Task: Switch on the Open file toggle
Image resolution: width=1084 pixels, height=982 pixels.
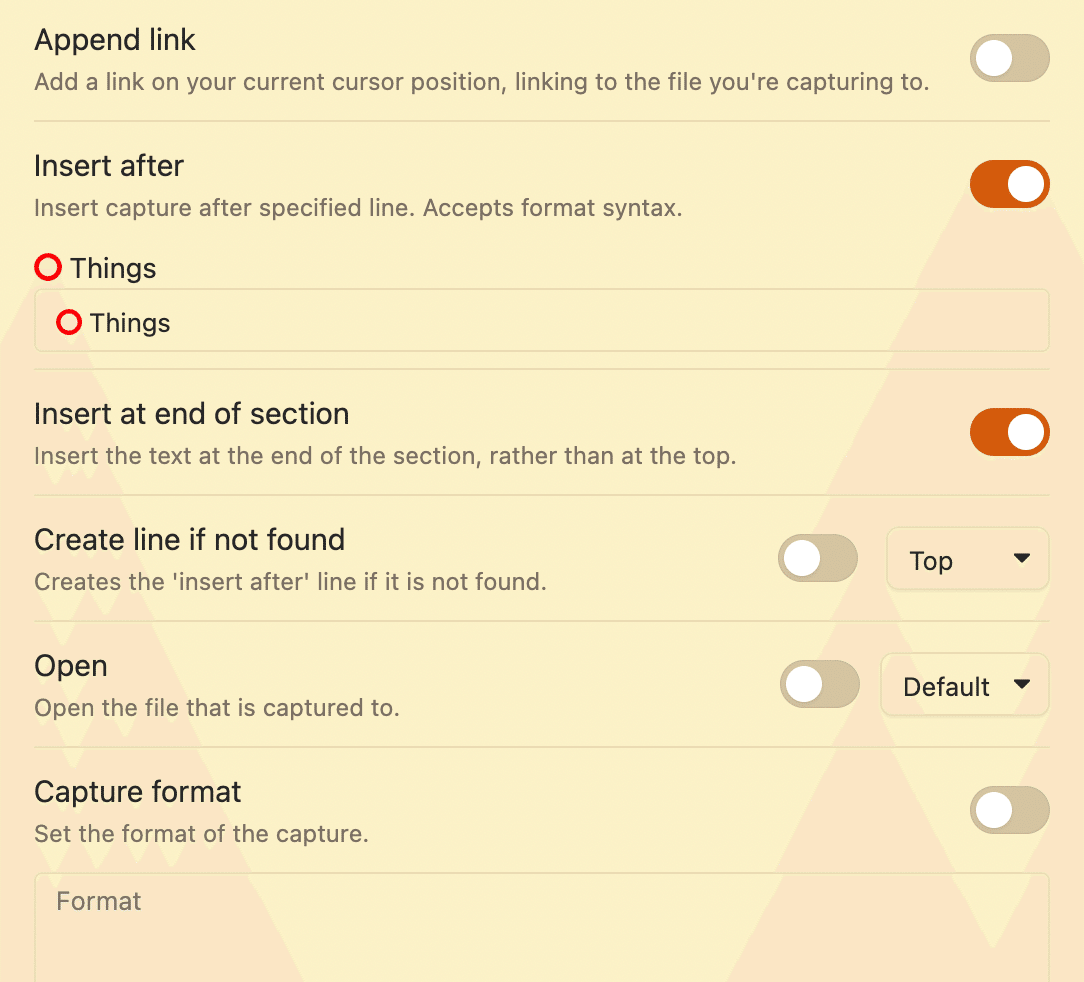Action: 819,685
